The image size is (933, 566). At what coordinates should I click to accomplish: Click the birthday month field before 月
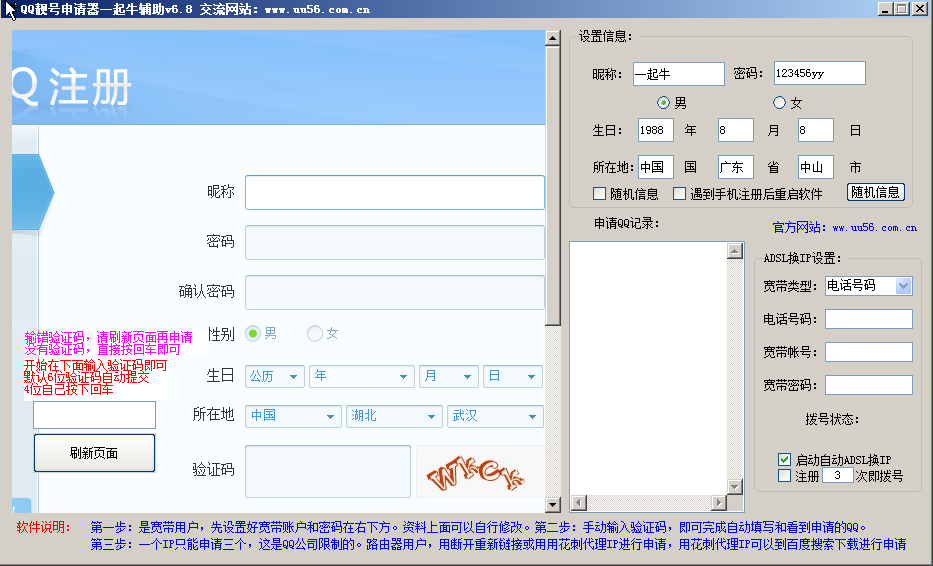tap(735, 130)
